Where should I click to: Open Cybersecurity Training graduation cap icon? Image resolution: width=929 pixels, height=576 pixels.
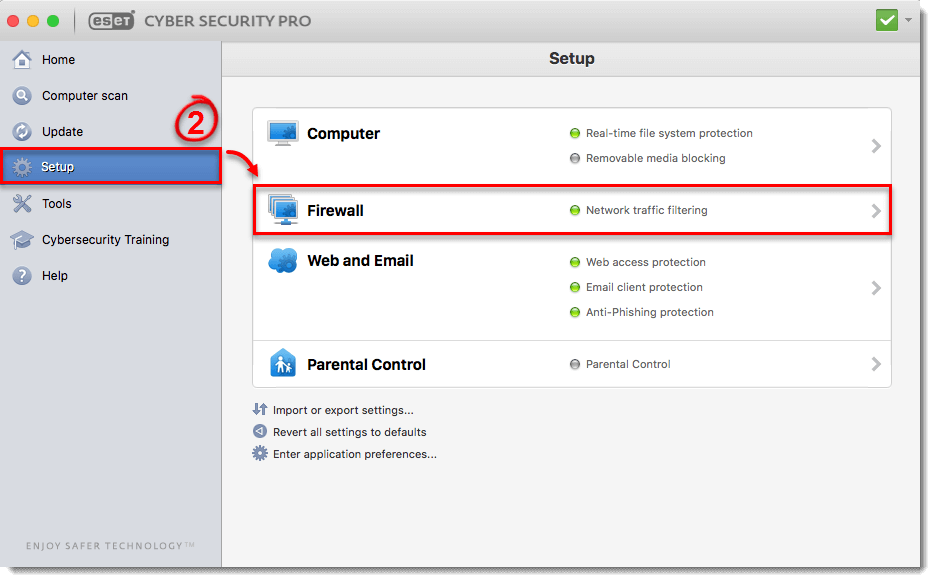pos(22,240)
